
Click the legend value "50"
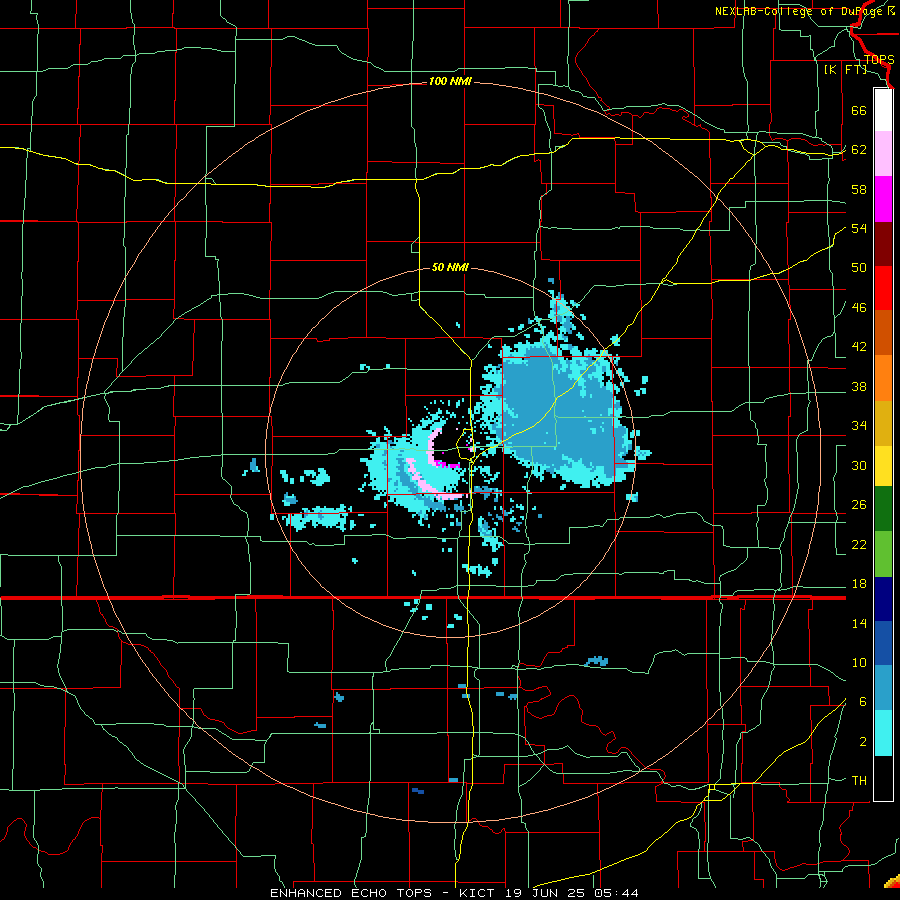point(859,268)
